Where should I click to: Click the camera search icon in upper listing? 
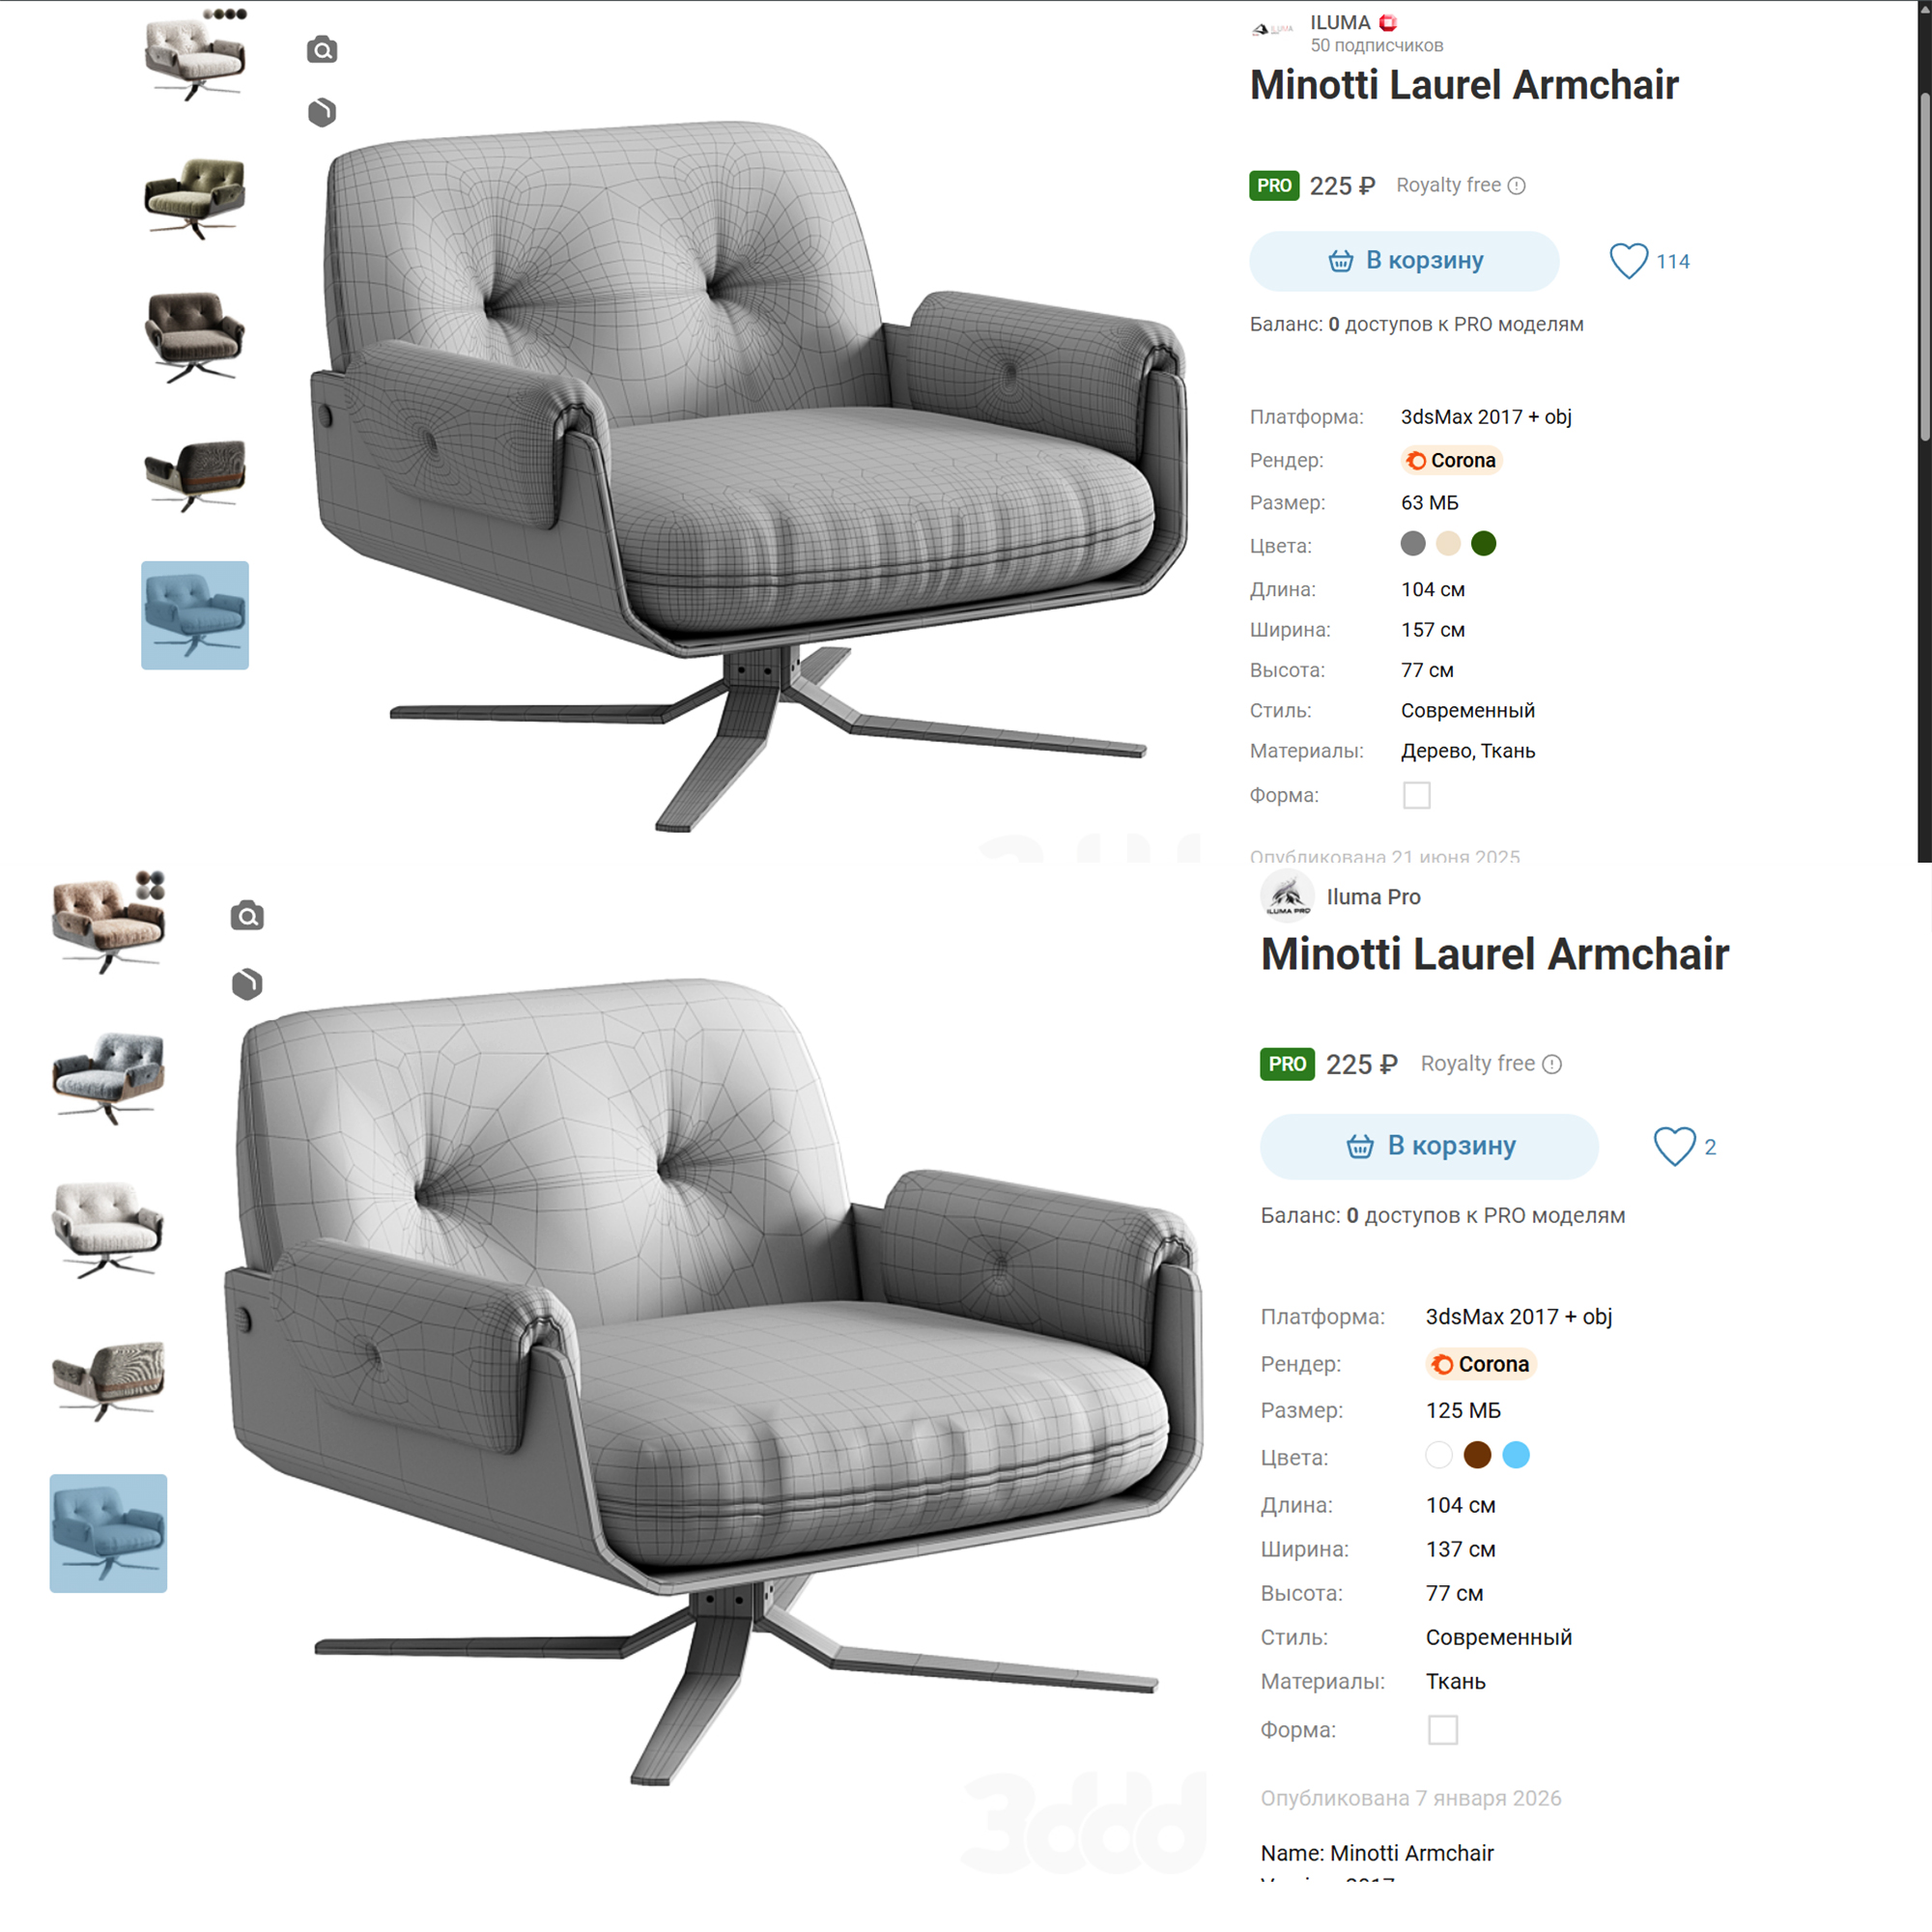(x=321, y=50)
